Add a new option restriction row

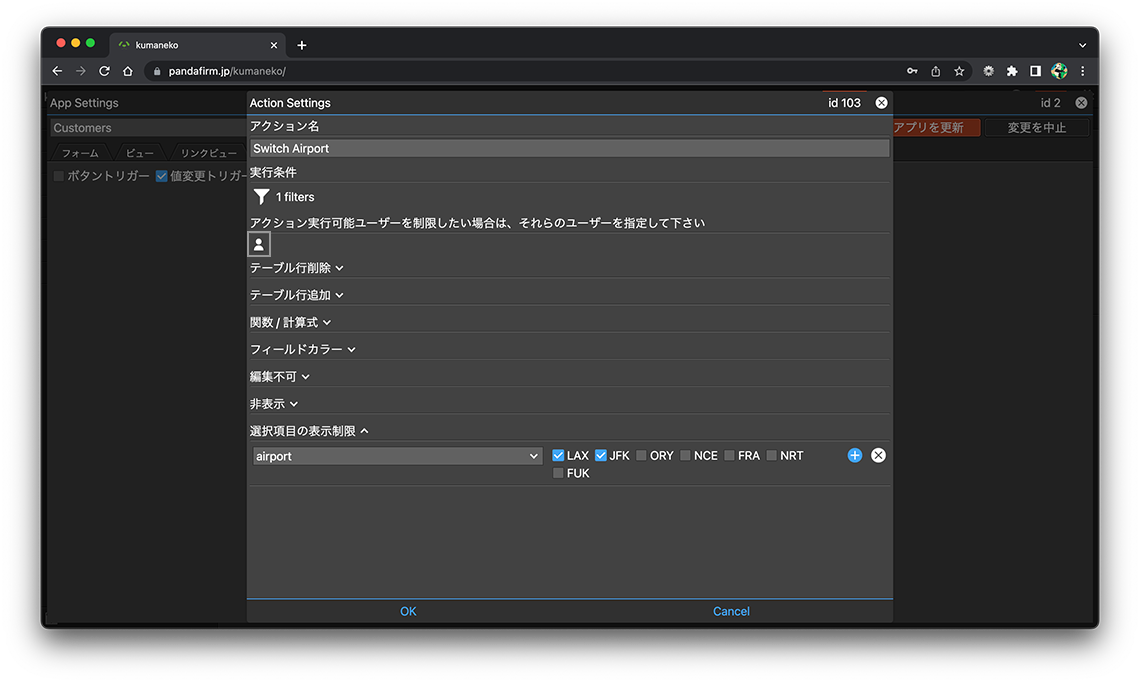coord(855,455)
